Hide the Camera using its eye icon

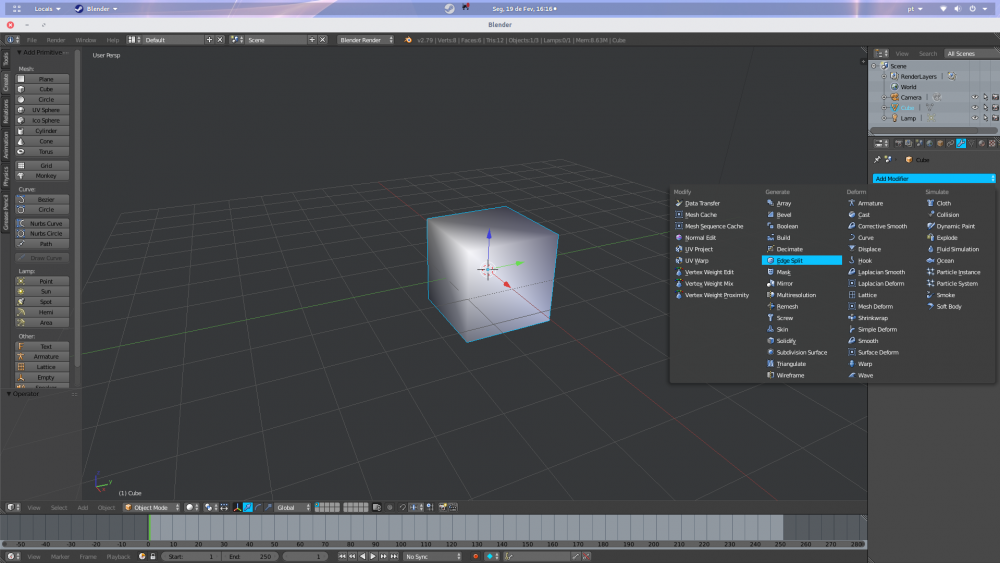[x=974, y=97]
